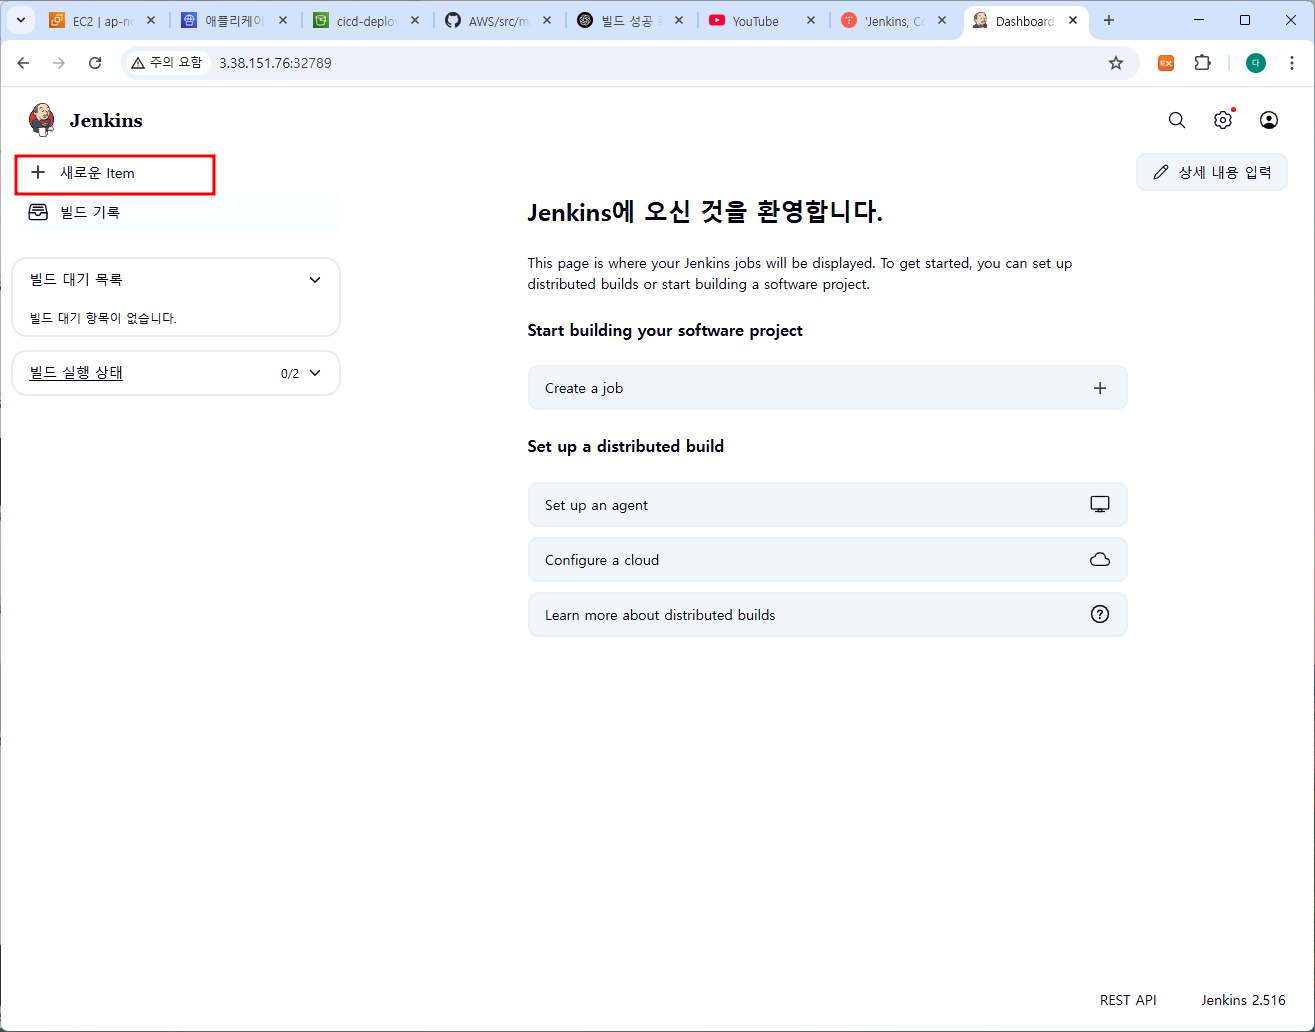Bookmark this page with the star icon
1315x1032 pixels.
click(1116, 63)
